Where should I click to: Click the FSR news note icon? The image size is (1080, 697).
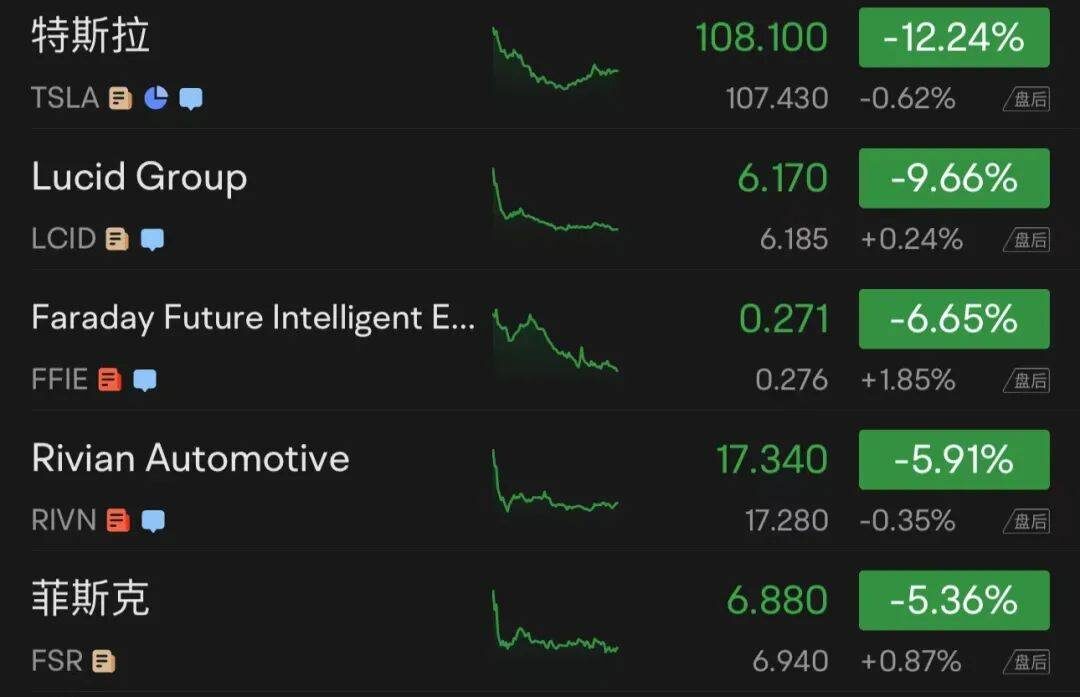[103, 661]
